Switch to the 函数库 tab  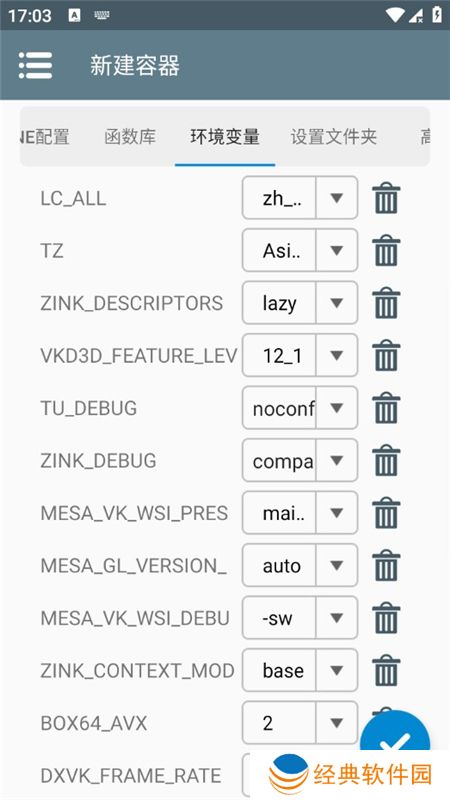pyautogui.click(x=130, y=137)
